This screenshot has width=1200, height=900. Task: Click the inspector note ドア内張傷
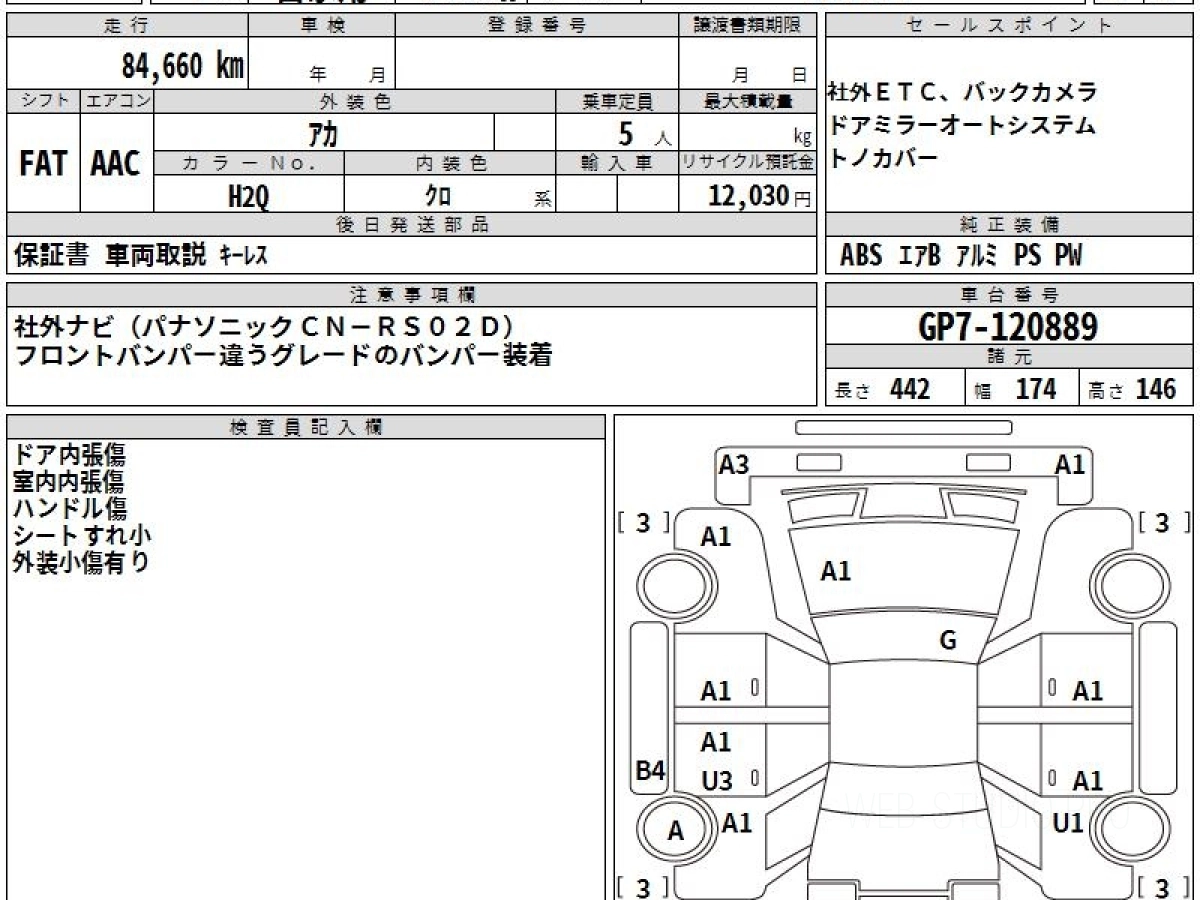tap(69, 454)
